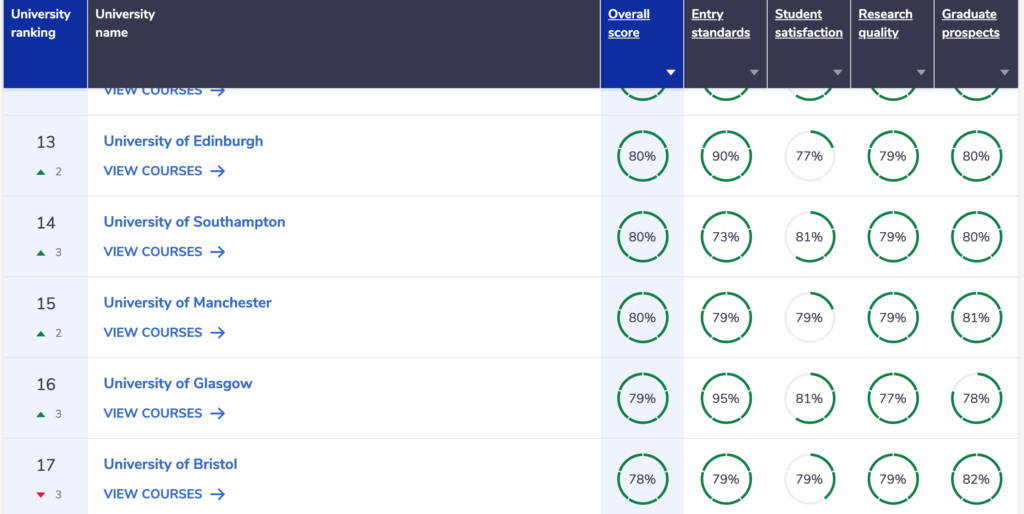This screenshot has width=1024, height=514.
Task: Select the Overall score column header link
Action: point(628,24)
